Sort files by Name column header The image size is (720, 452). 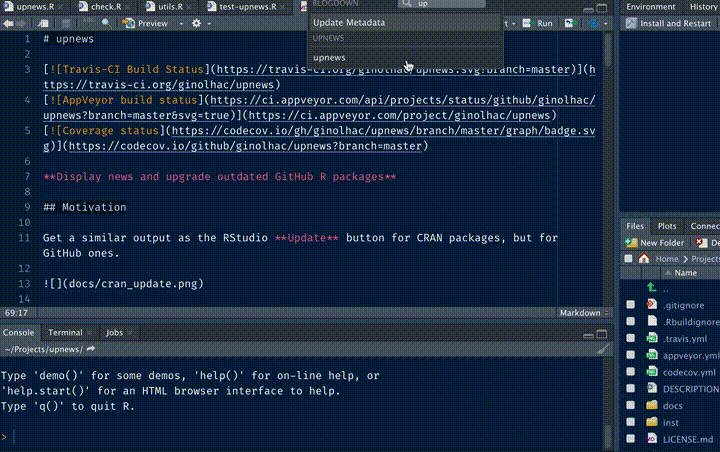click(x=685, y=273)
